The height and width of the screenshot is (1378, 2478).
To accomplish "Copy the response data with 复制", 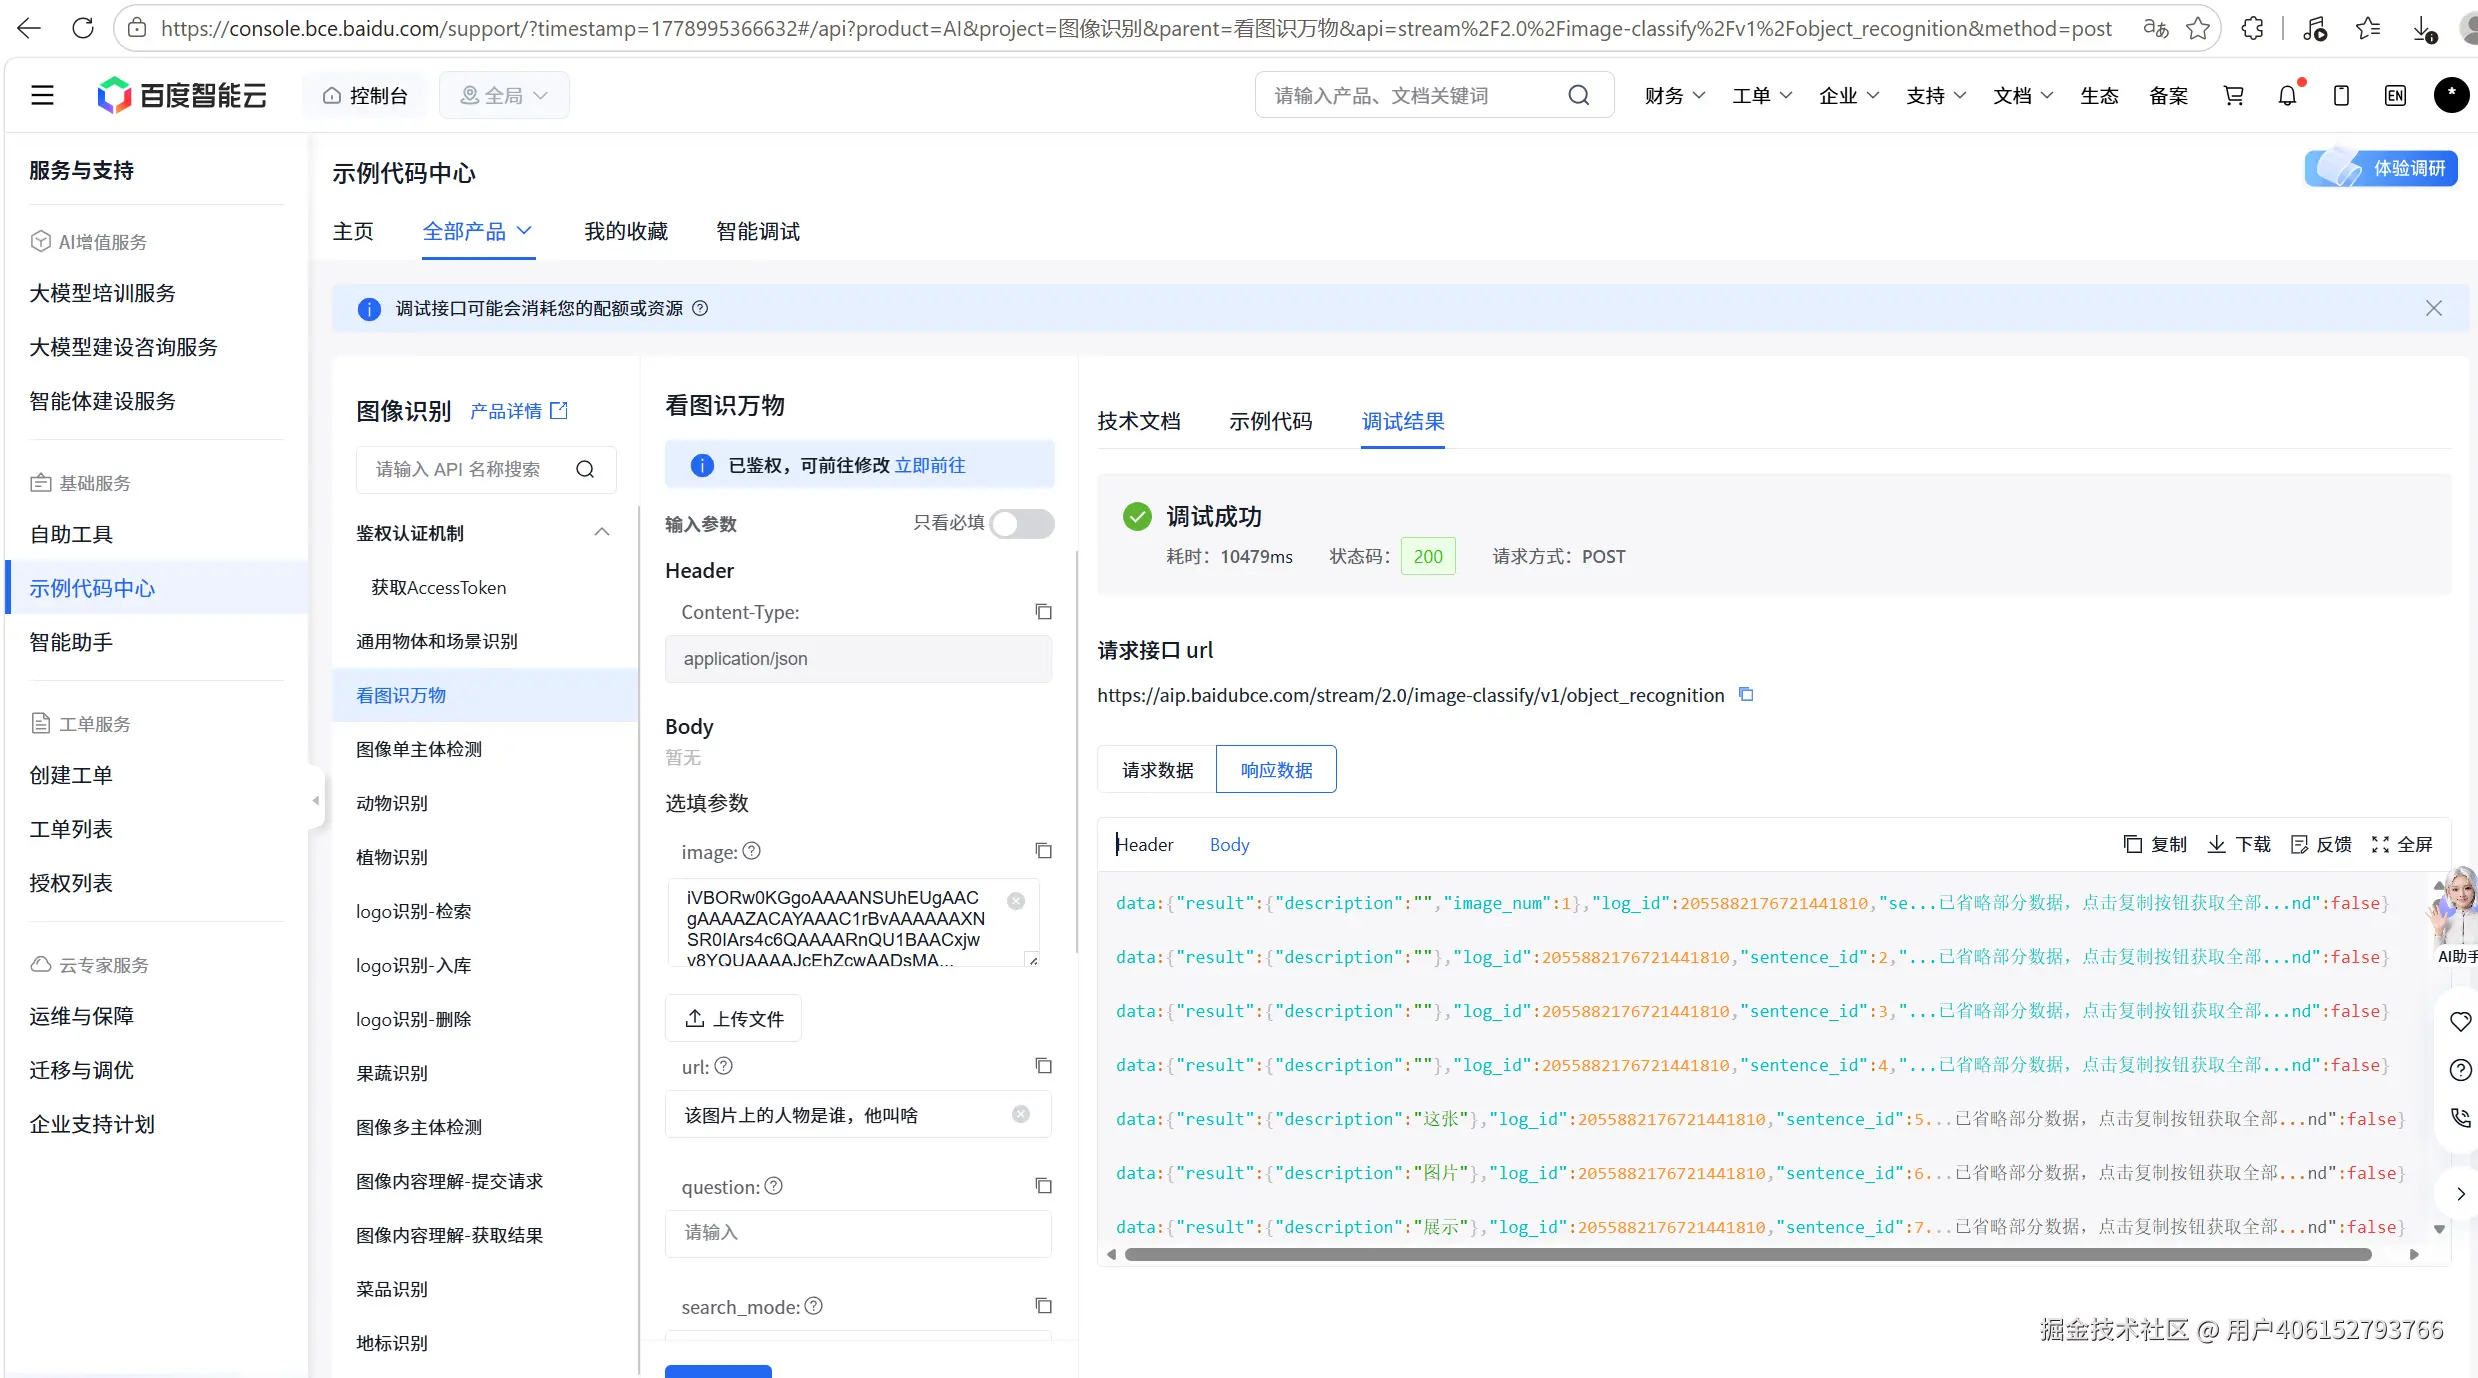I will click(2155, 844).
